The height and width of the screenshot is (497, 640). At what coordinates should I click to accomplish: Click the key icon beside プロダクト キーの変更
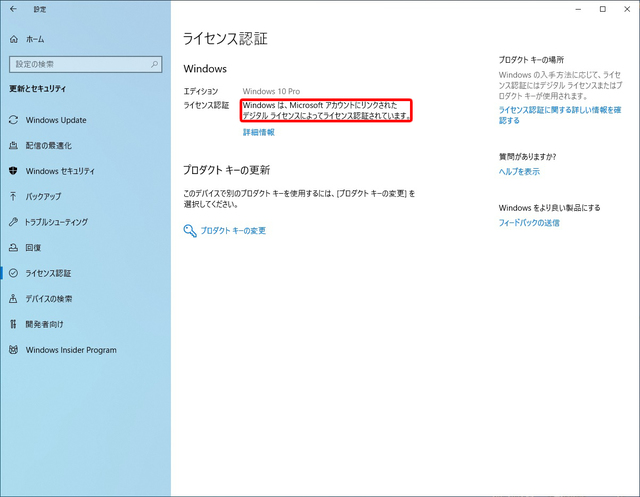[x=190, y=231]
